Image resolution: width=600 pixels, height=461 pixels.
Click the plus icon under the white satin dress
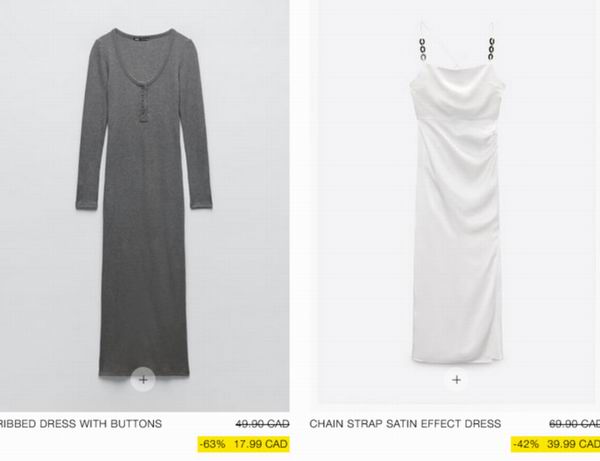[x=456, y=380]
